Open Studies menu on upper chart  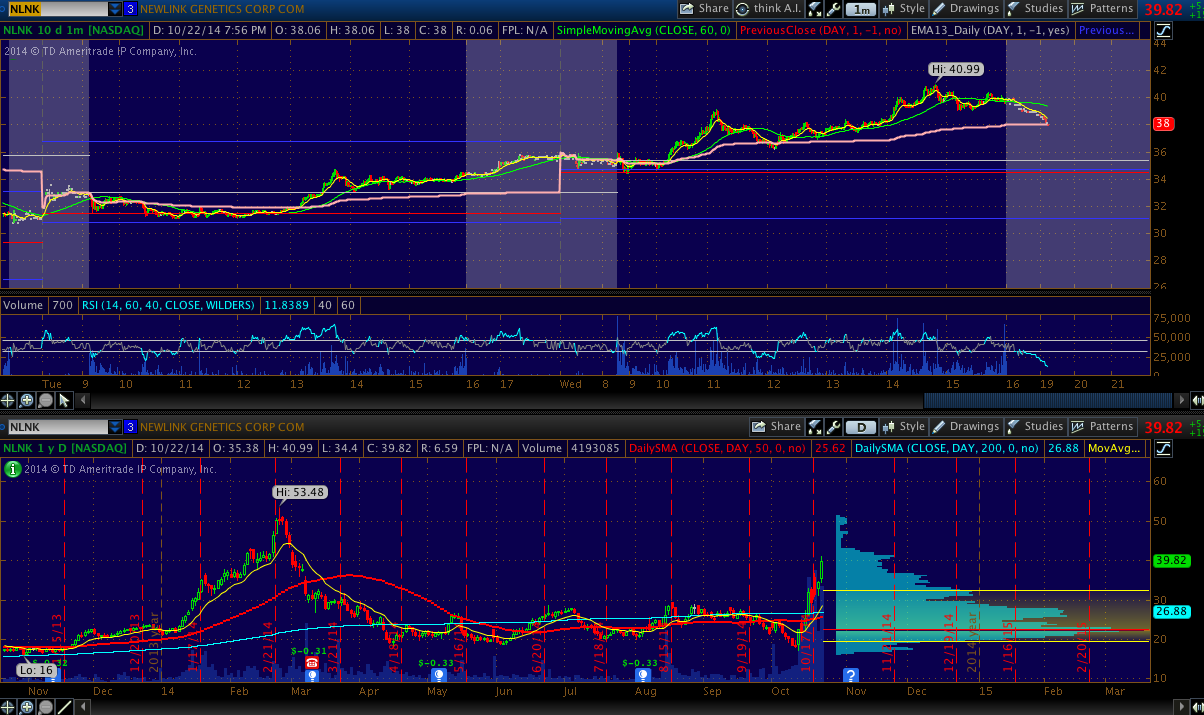pyautogui.click(x=1035, y=9)
